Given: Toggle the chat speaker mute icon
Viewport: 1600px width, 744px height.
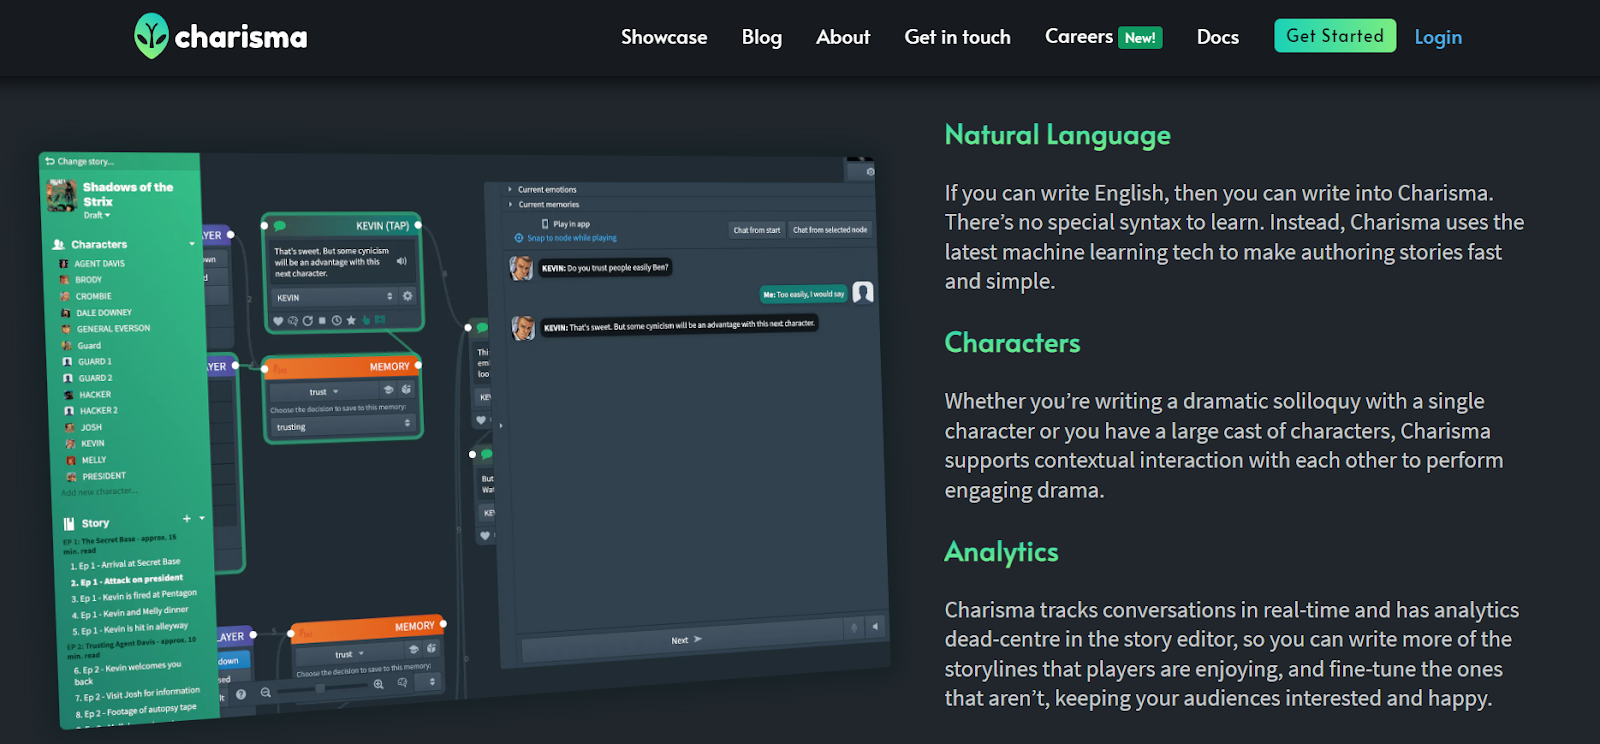Looking at the screenshot, I should [874, 627].
